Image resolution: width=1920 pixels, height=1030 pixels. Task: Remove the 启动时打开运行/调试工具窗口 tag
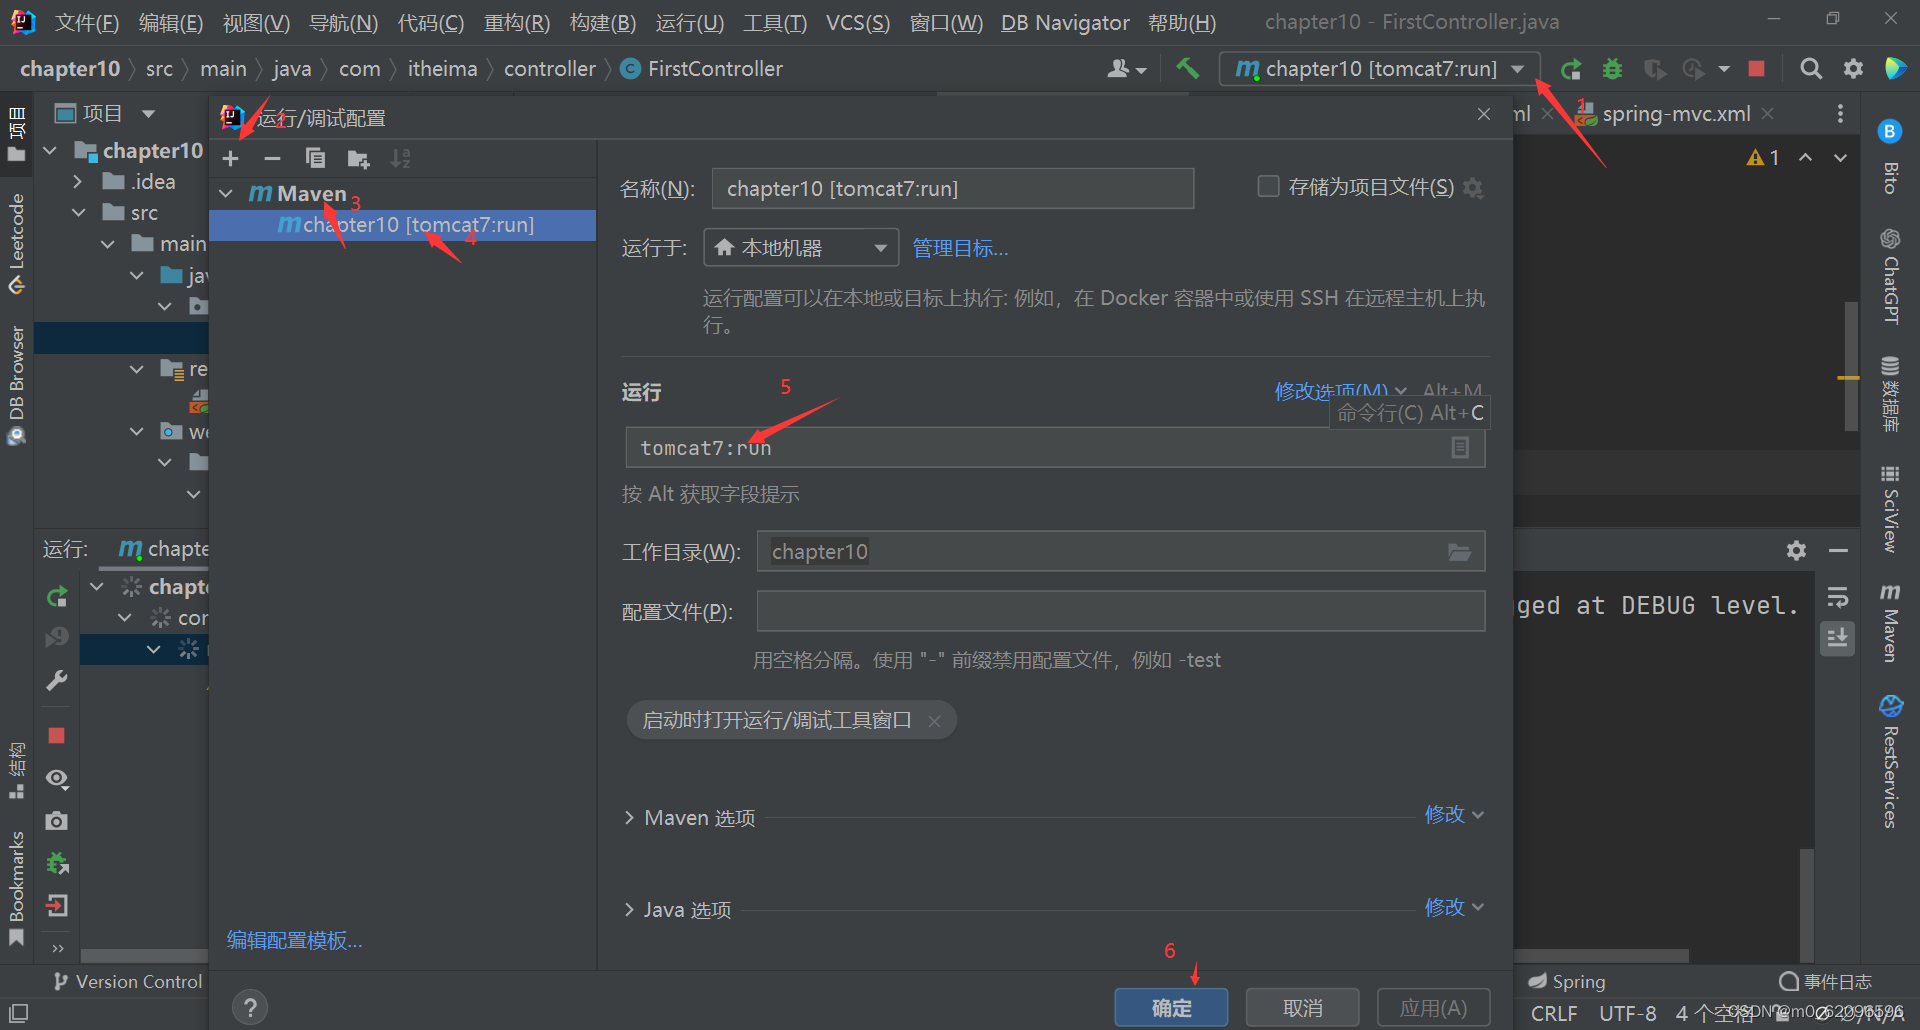click(934, 721)
